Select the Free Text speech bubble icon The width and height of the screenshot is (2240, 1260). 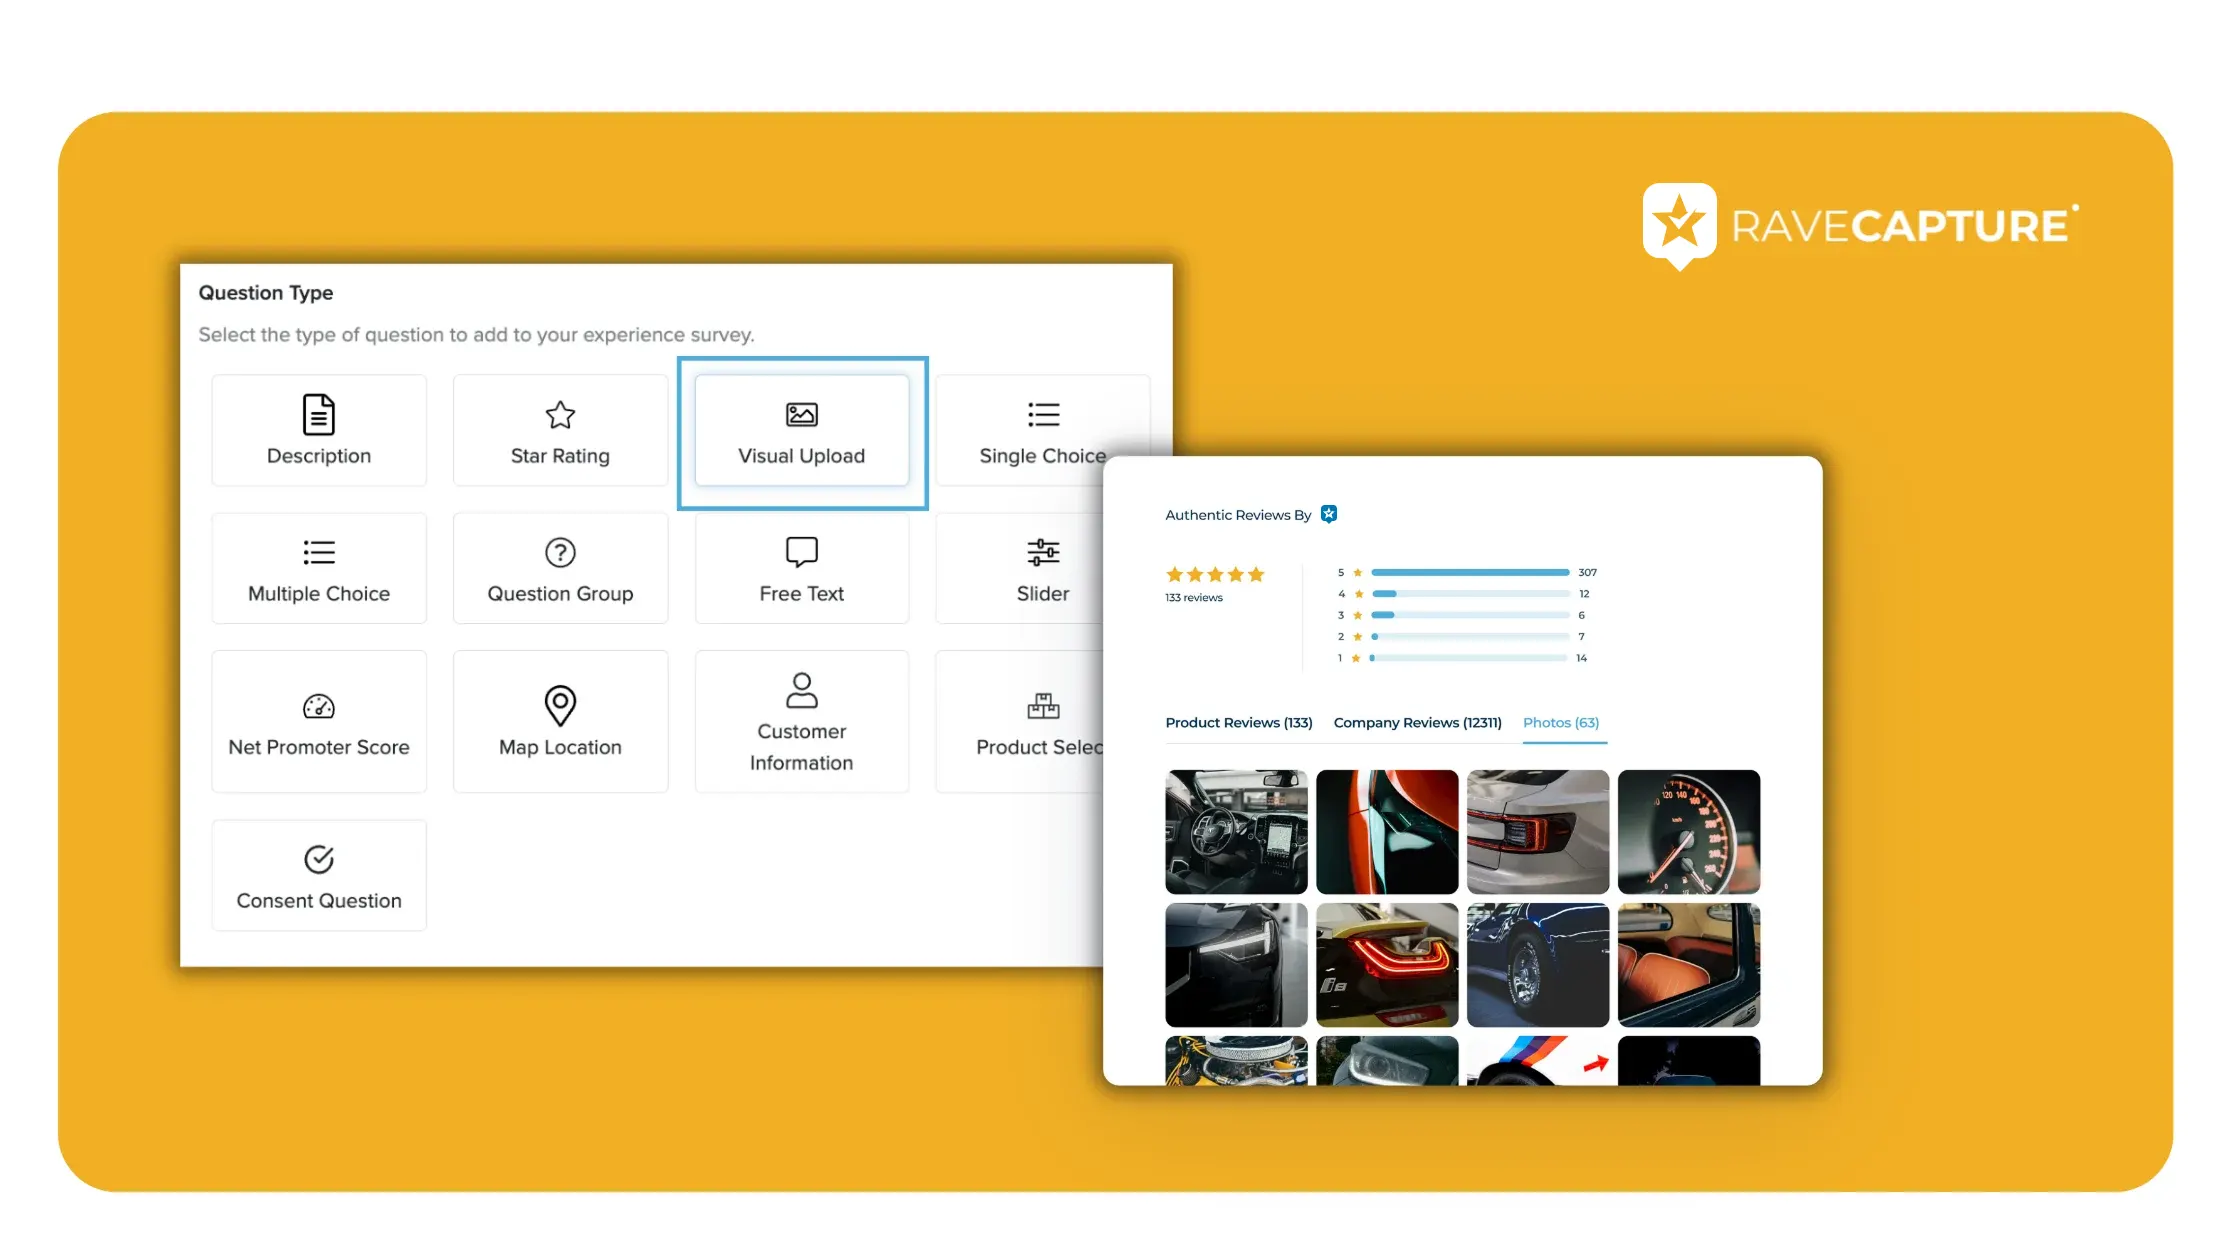pos(801,552)
